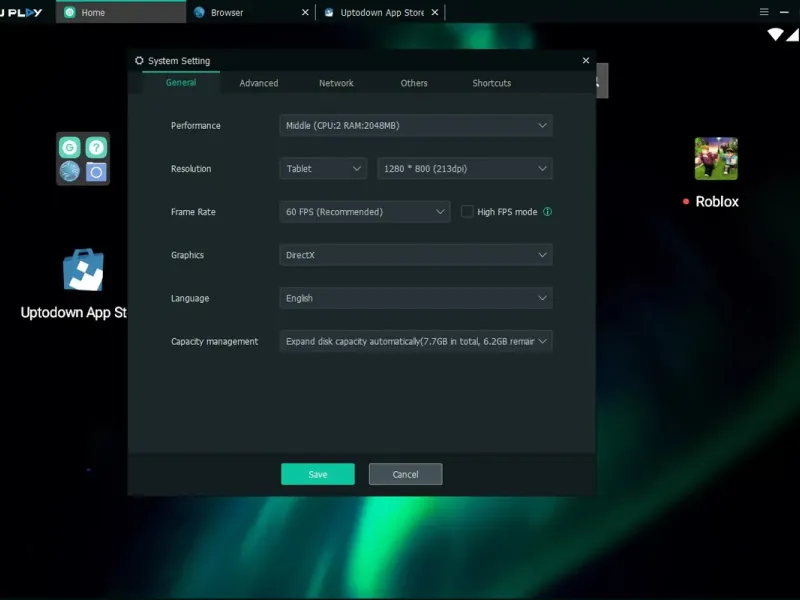Open the Roblox app icon
The image size is (800, 600).
tap(716, 159)
